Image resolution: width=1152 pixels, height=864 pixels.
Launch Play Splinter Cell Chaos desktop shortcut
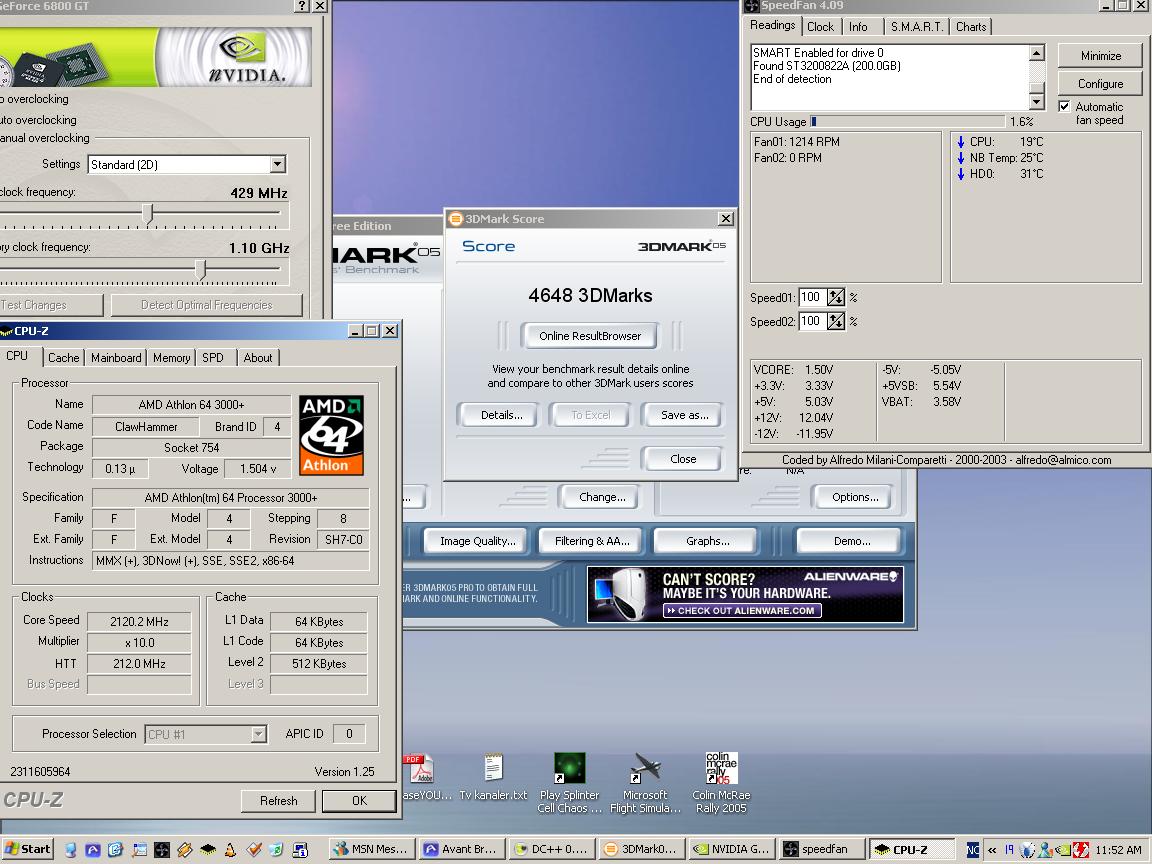[569, 782]
